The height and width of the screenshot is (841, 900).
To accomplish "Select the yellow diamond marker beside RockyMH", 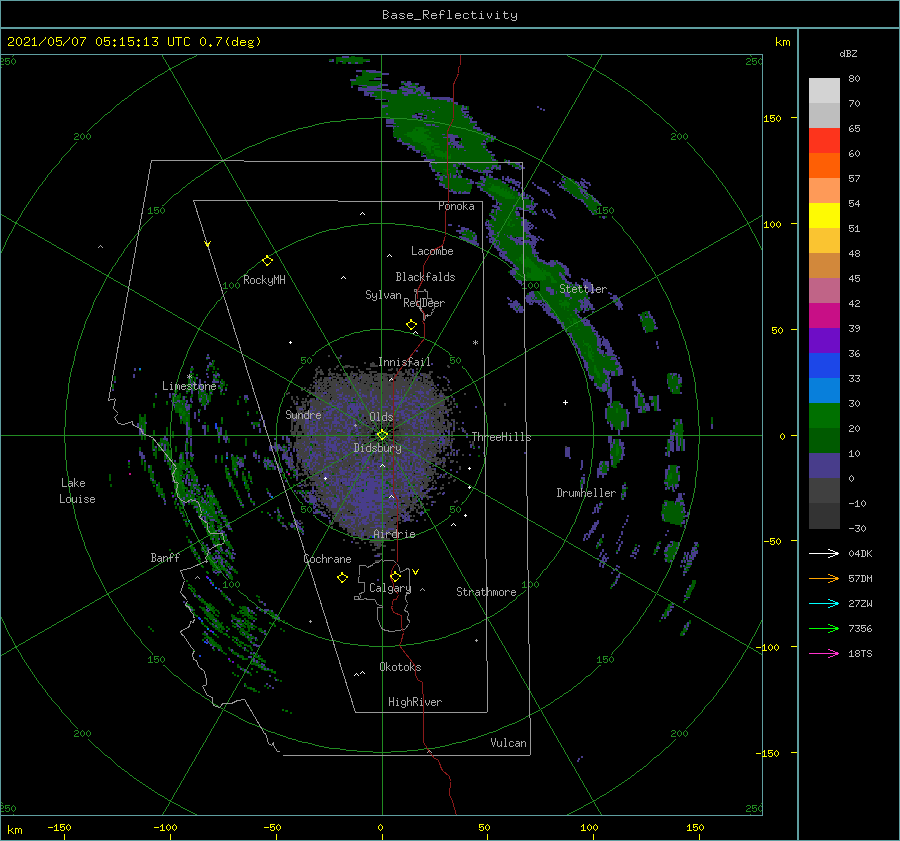I will click(267, 261).
